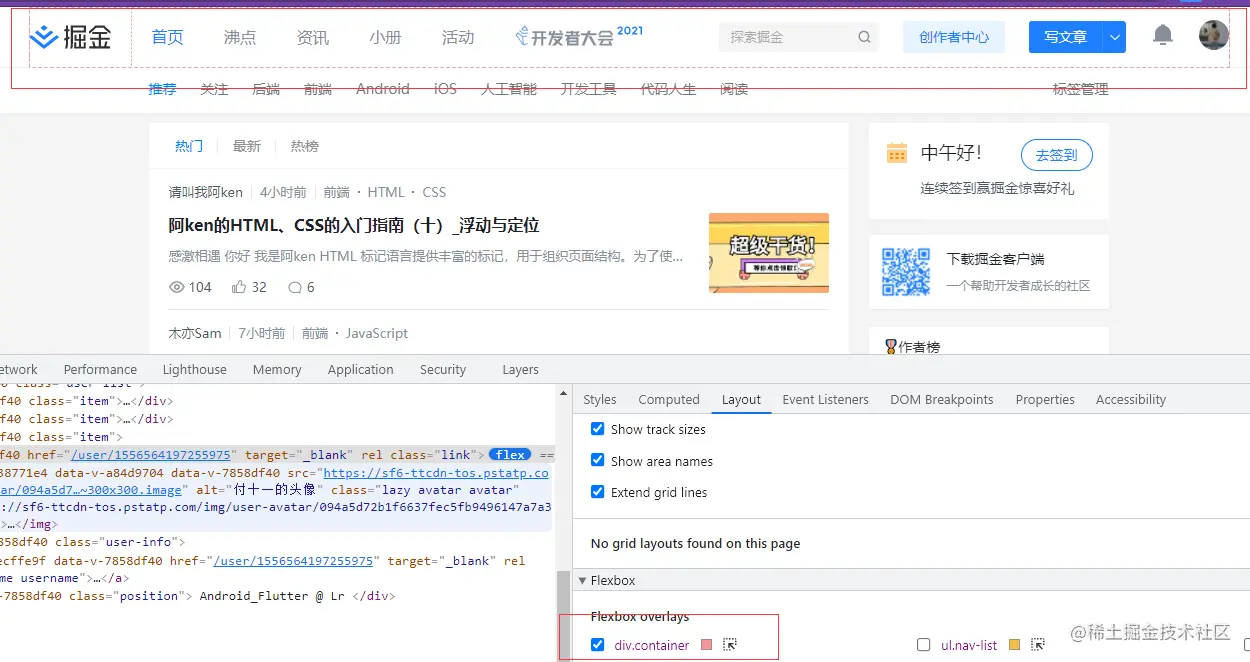The image size is (1250, 662).
Task: Switch to Styles tab
Action: tap(600, 399)
